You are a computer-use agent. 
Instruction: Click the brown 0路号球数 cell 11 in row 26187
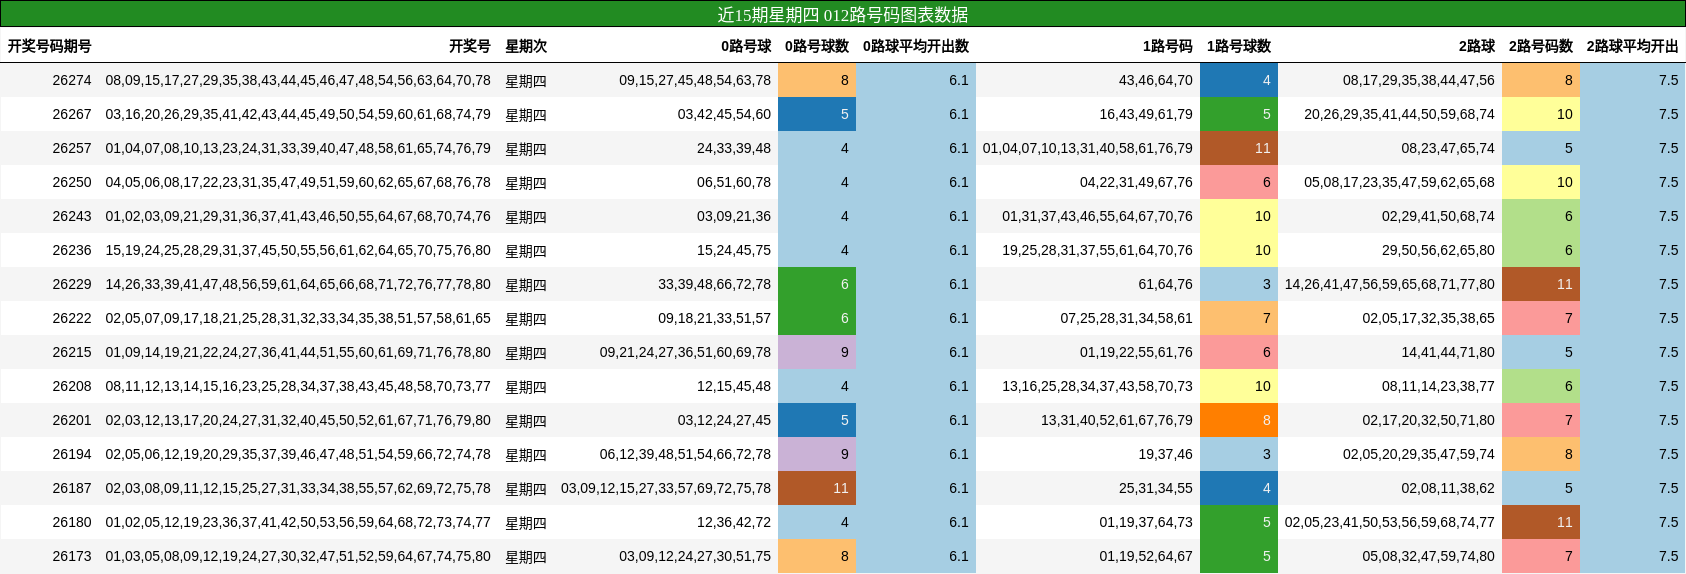coord(817,488)
